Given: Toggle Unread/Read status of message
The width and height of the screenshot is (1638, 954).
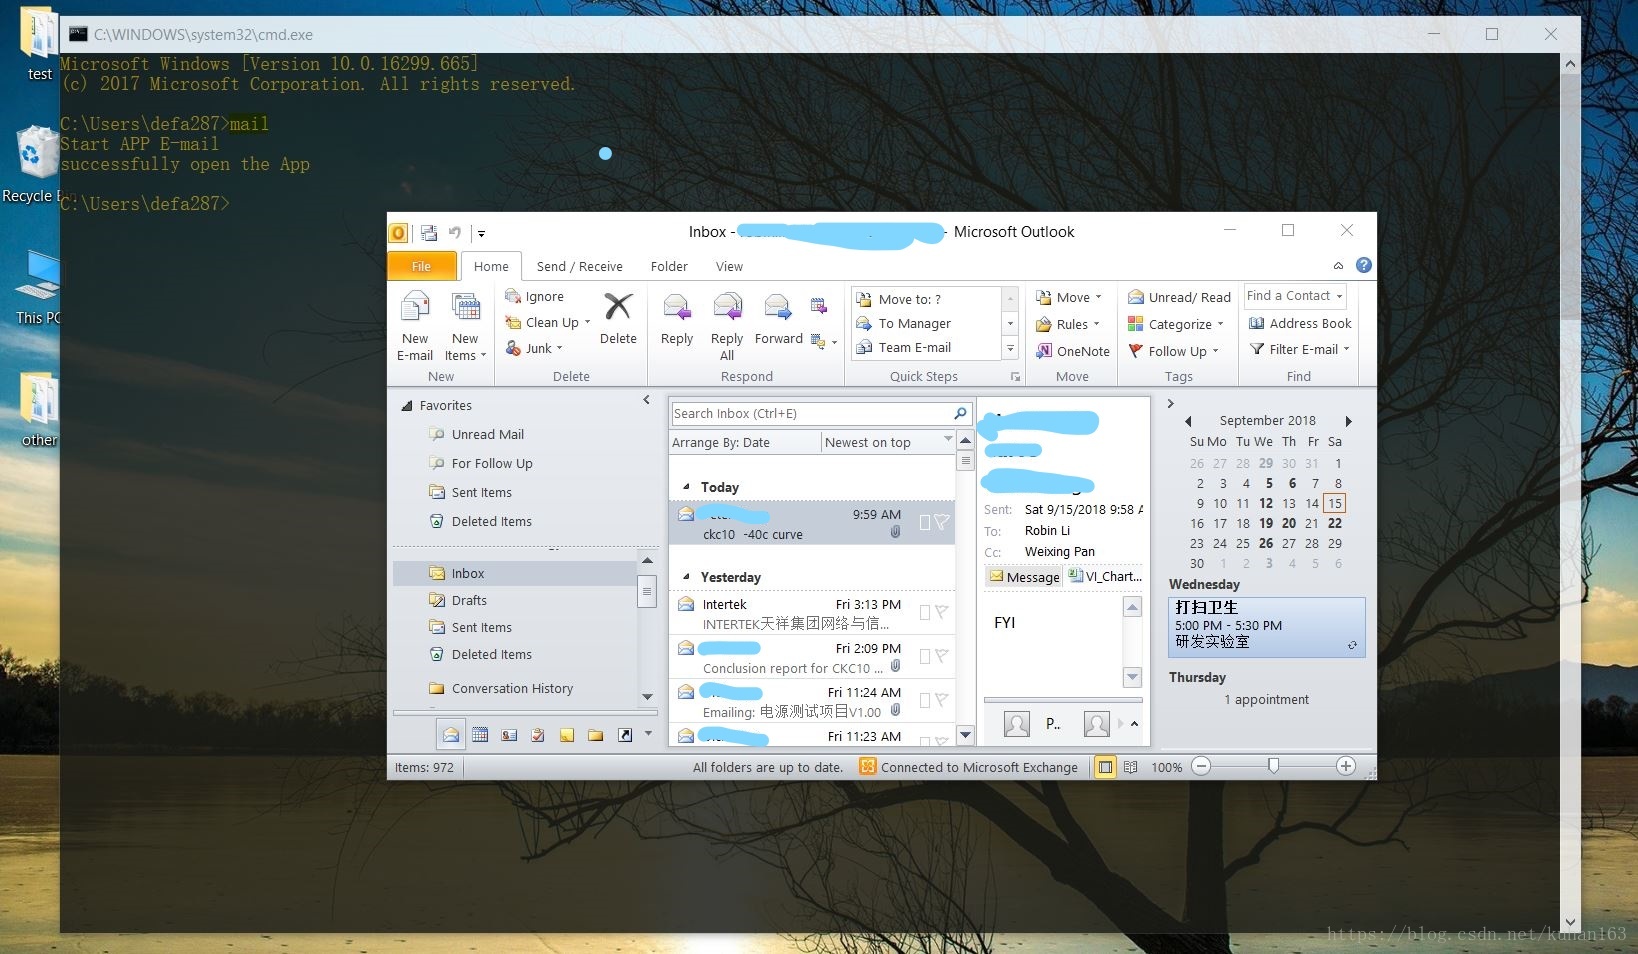Looking at the screenshot, I should pyautogui.click(x=1179, y=297).
